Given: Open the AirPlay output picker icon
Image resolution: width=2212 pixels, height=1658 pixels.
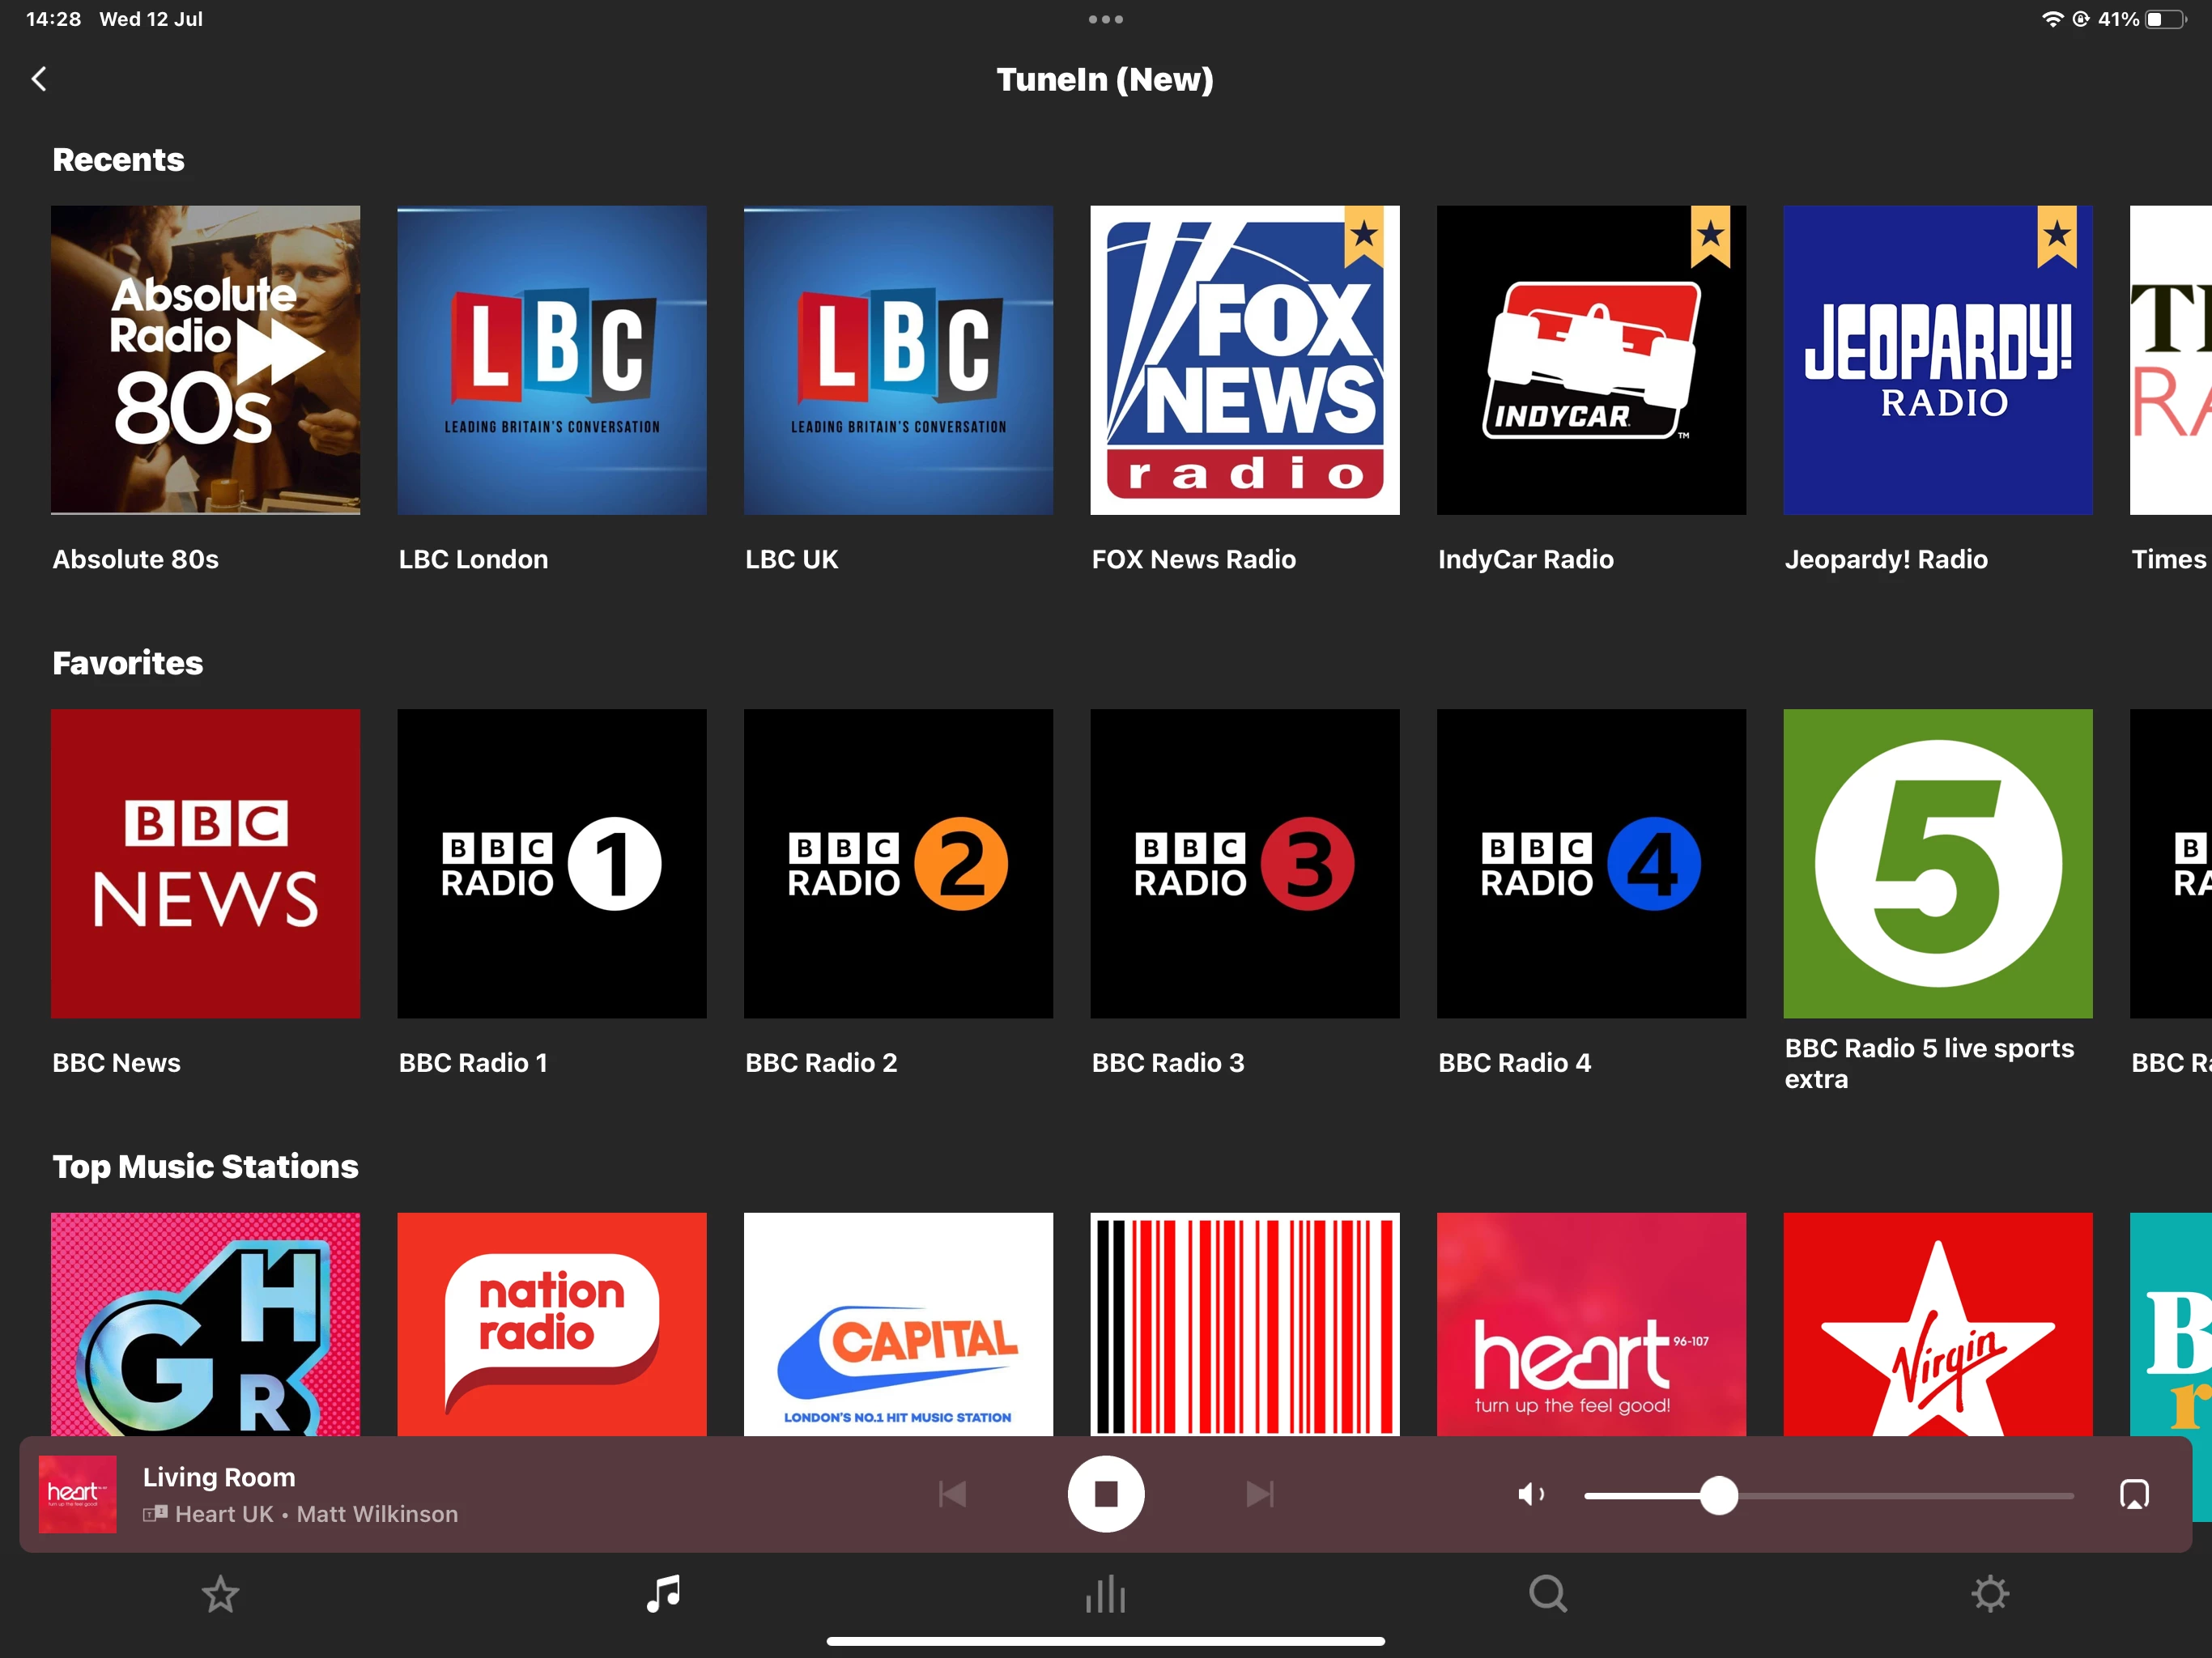Looking at the screenshot, I should 2134,1494.
